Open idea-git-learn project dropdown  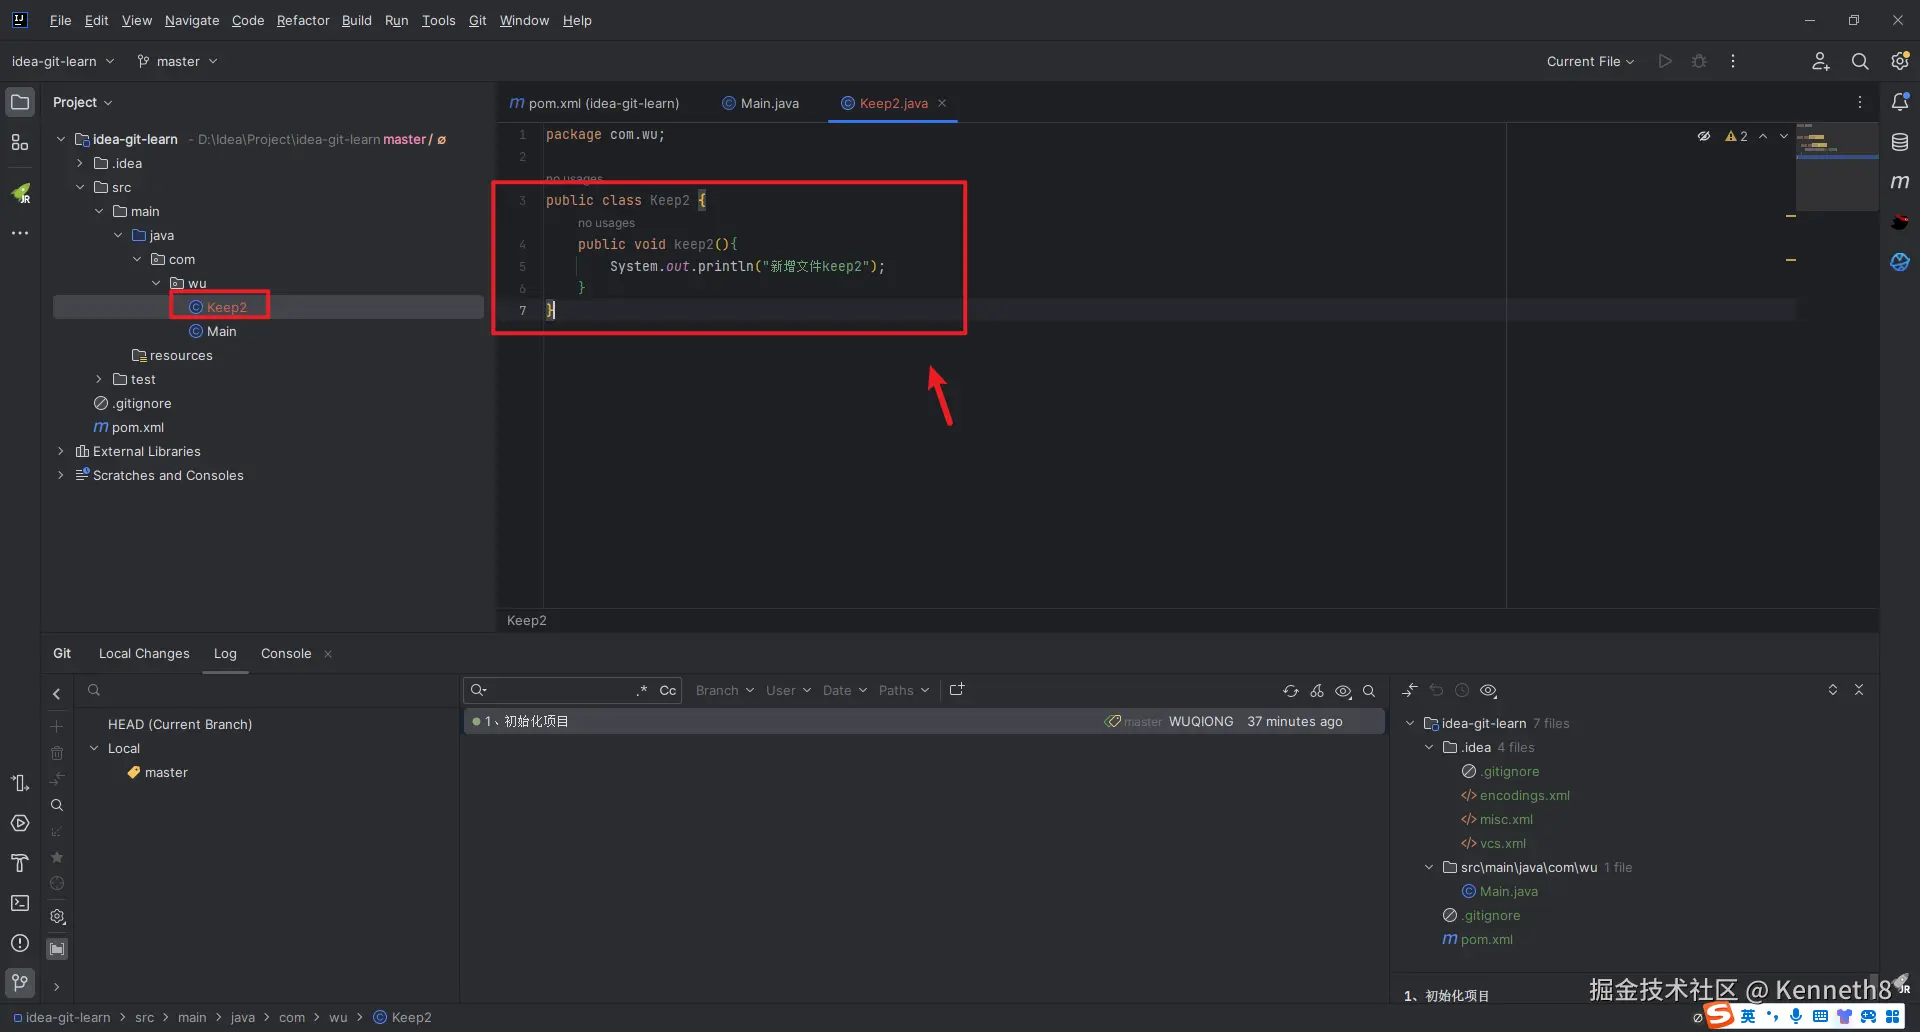pos(63,61)
